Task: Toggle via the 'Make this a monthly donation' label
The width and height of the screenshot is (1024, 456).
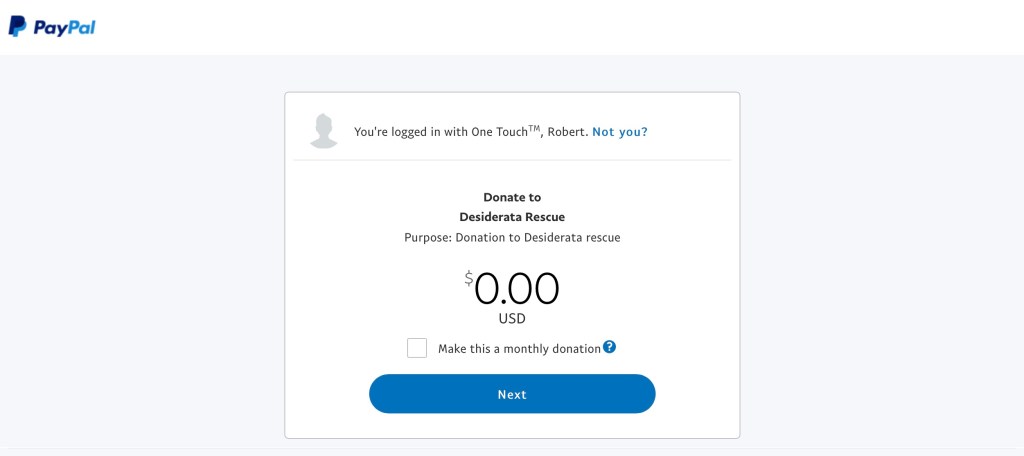Action: 519,349
